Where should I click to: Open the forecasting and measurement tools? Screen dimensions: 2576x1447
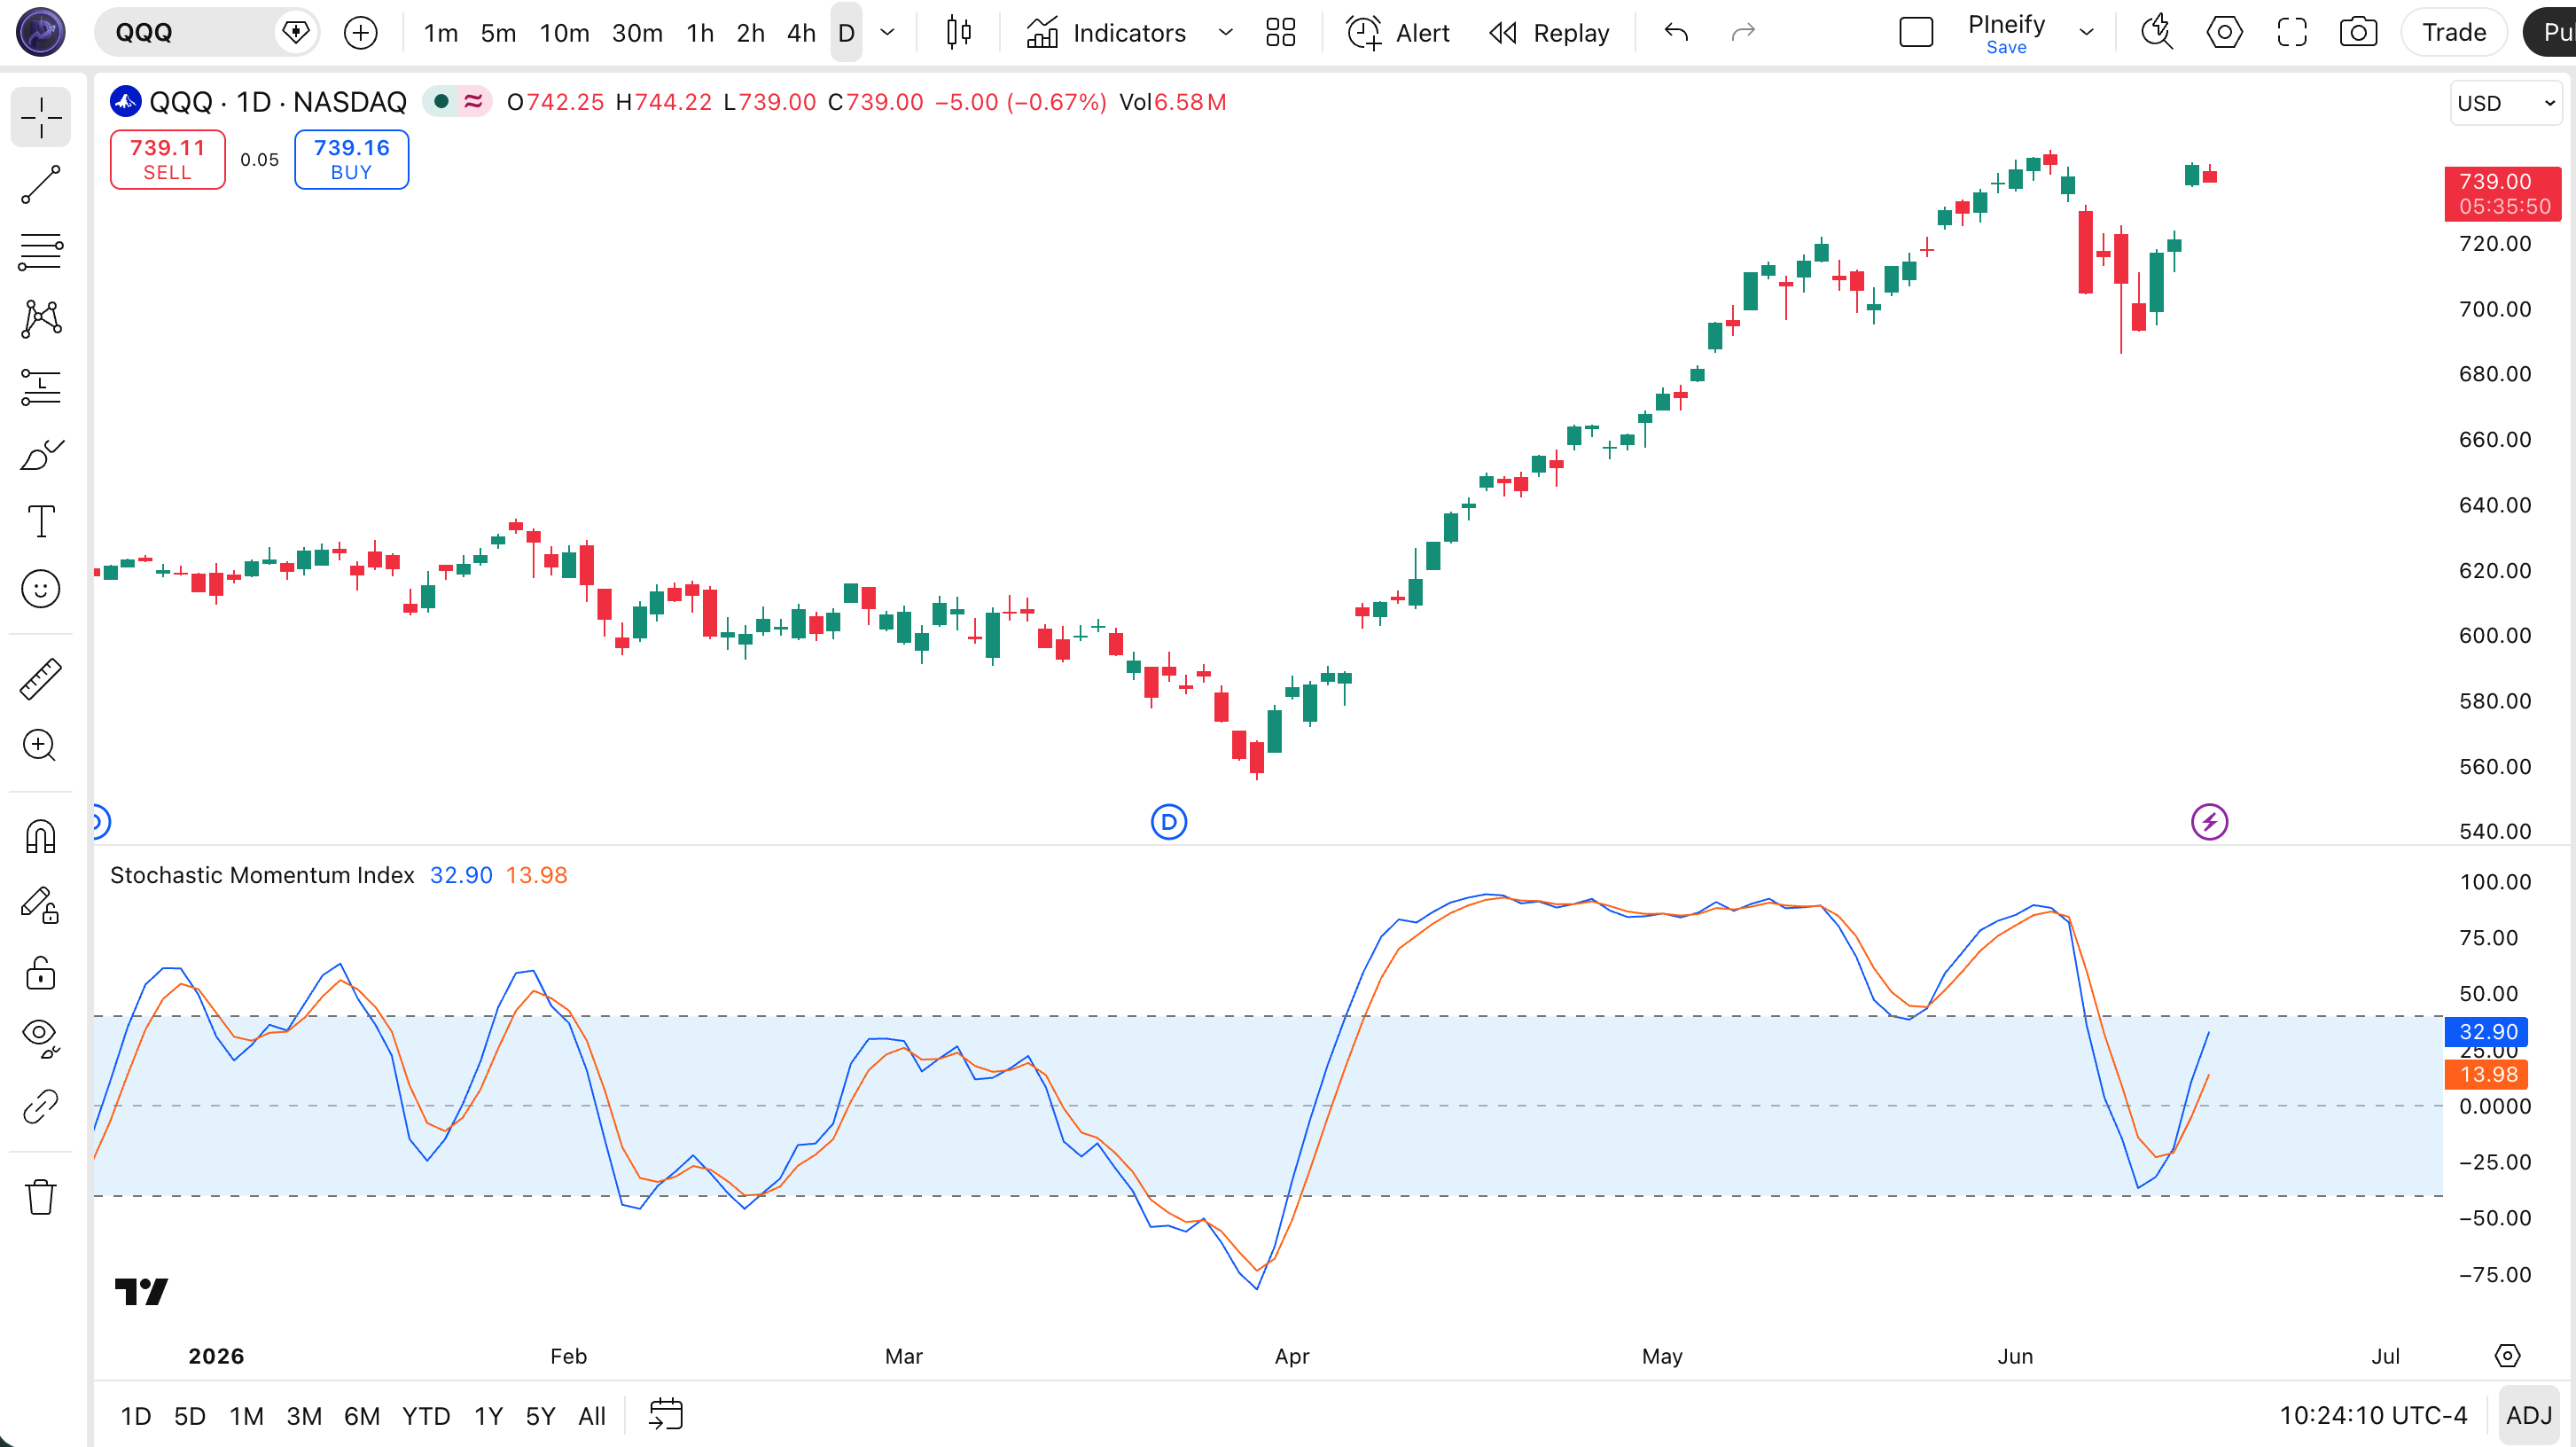41,387
